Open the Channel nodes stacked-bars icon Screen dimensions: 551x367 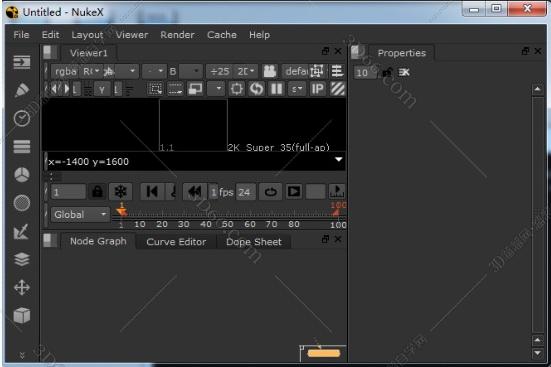(22, 147)
